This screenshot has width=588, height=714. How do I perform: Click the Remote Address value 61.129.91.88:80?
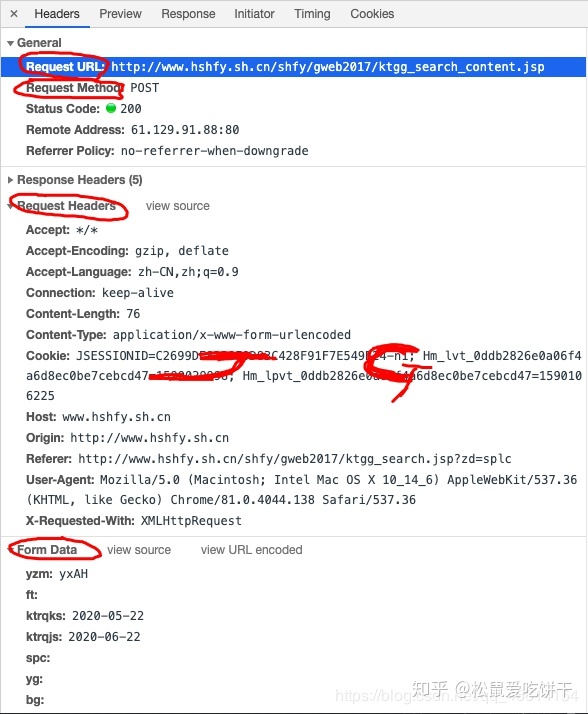[x=185, y=130]
